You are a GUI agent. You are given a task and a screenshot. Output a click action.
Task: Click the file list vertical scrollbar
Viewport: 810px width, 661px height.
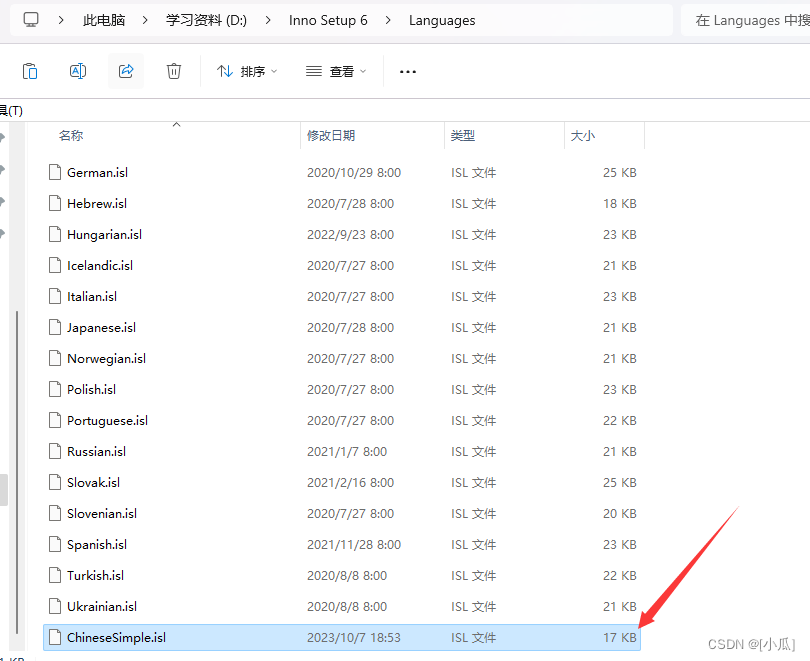[x=17, y=472]
